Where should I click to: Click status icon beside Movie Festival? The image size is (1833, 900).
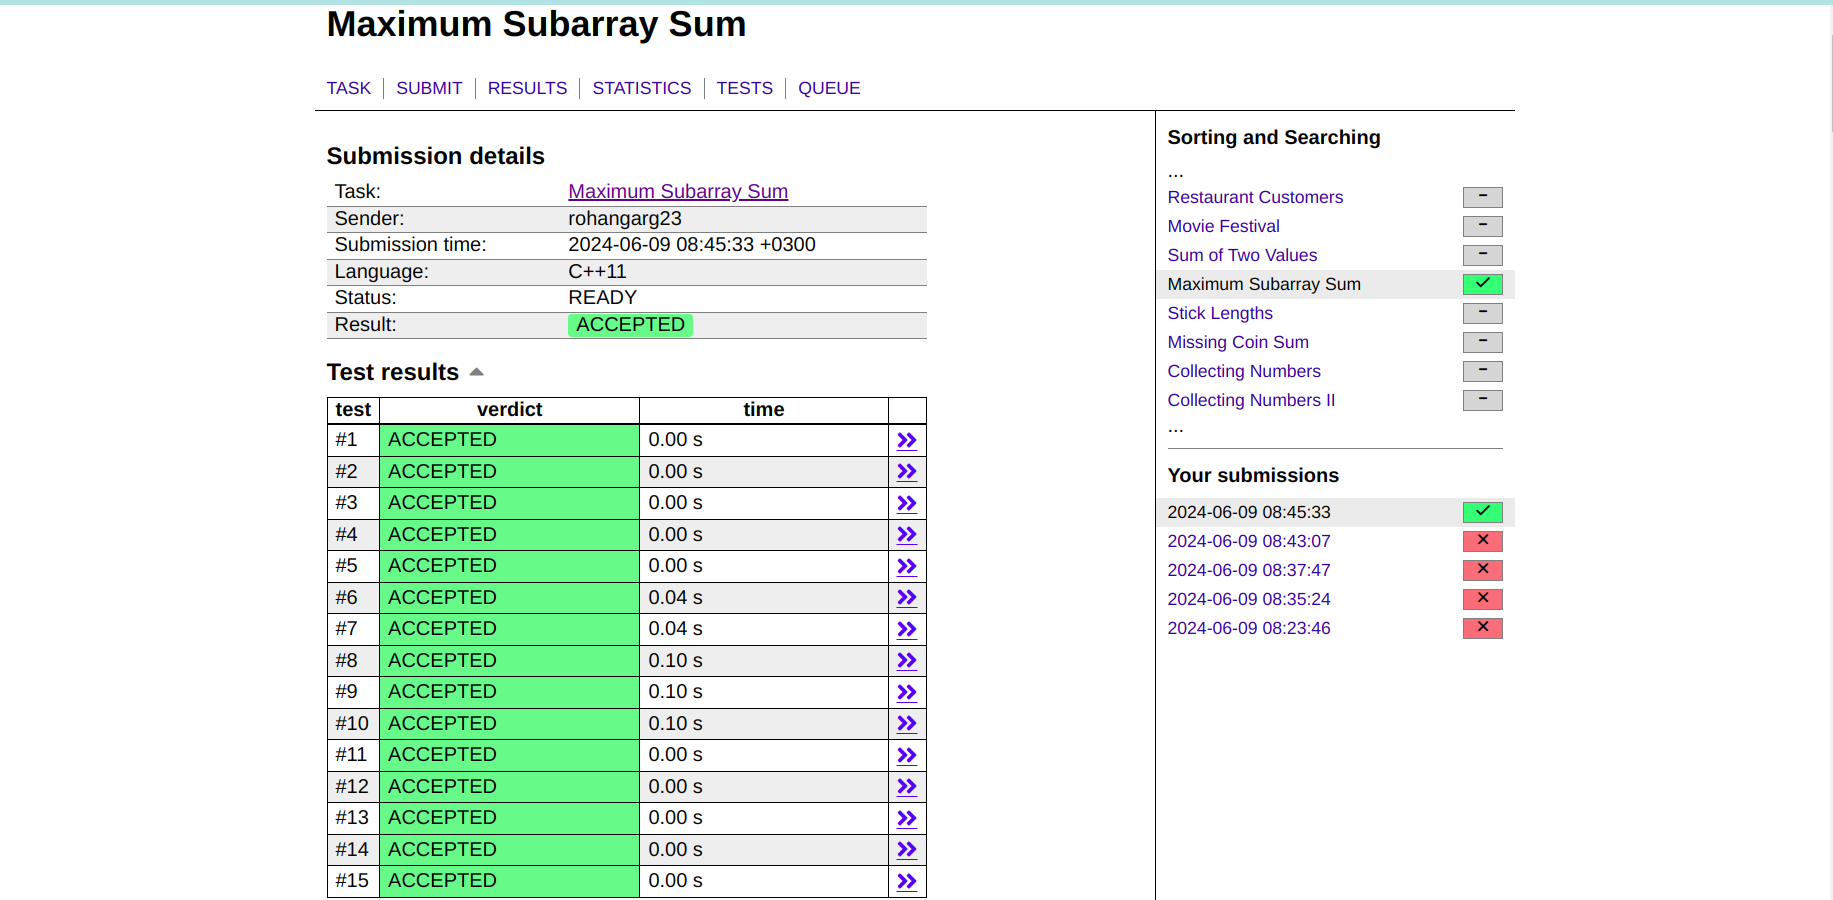pos(1482,226)
